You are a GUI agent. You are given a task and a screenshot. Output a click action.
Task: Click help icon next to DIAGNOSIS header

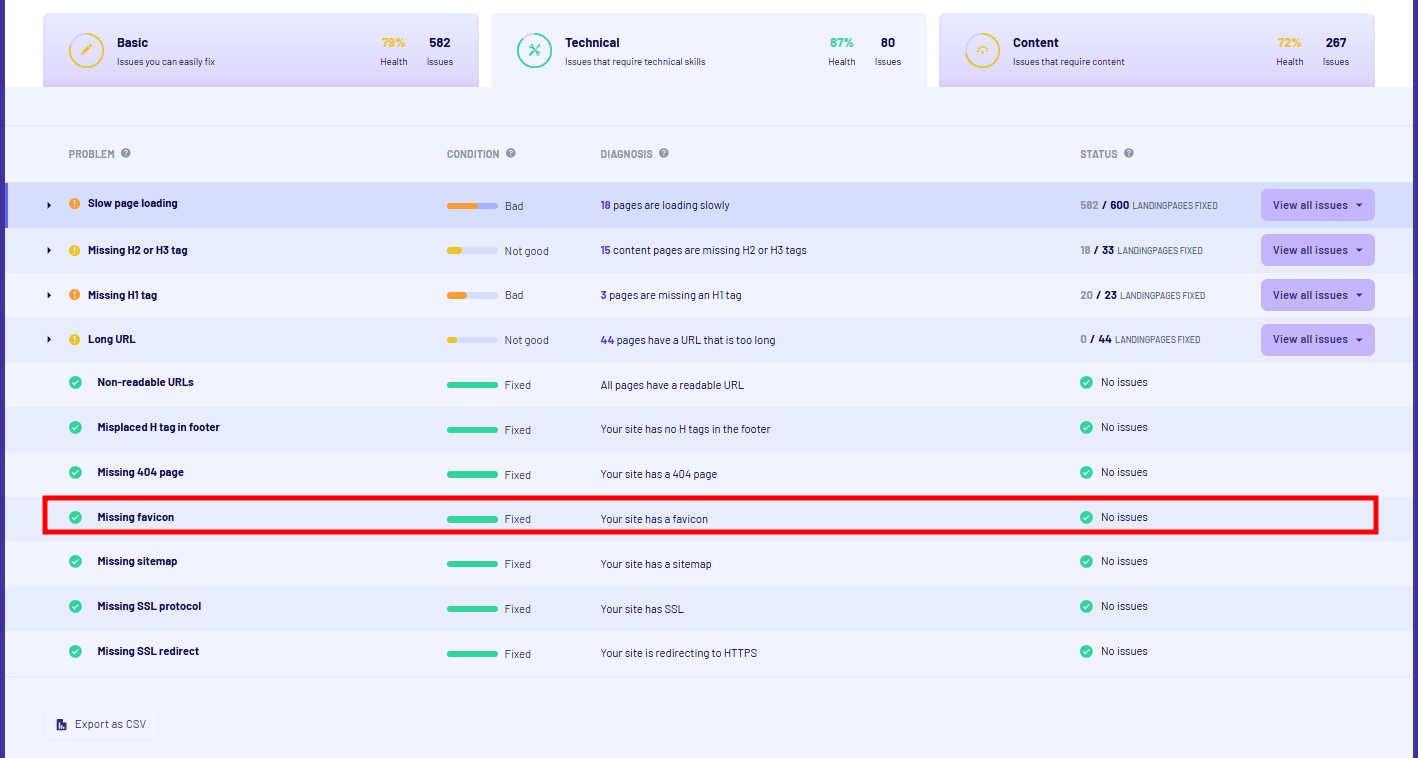click(664, 154)
